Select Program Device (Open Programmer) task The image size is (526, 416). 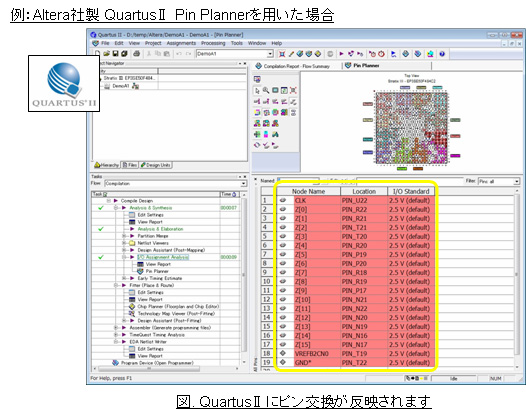click(x=157, y=363)
